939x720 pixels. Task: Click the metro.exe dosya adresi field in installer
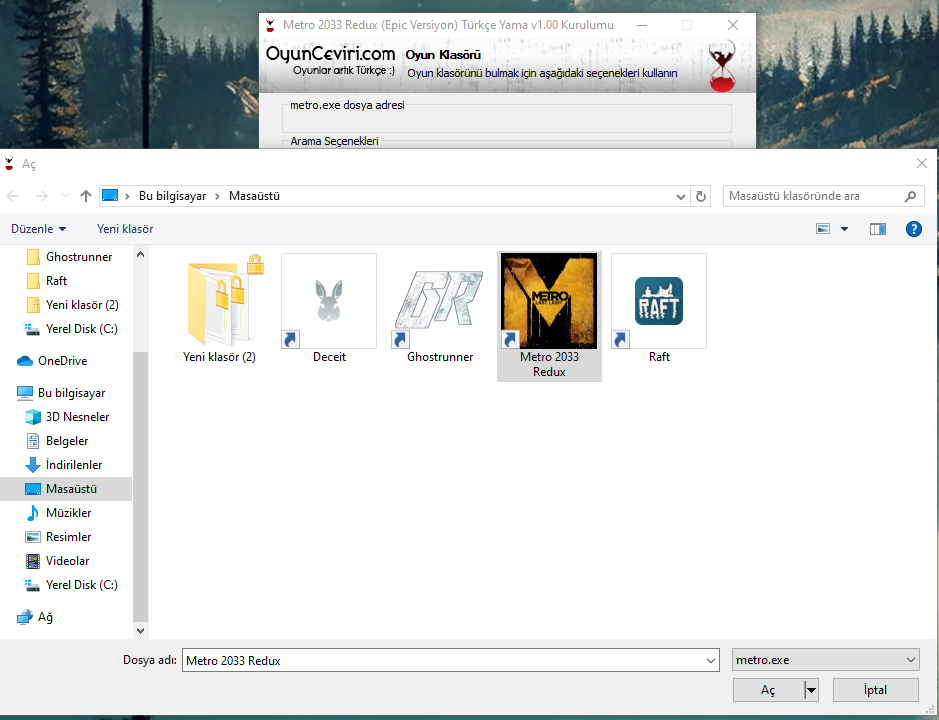point(507,120)
